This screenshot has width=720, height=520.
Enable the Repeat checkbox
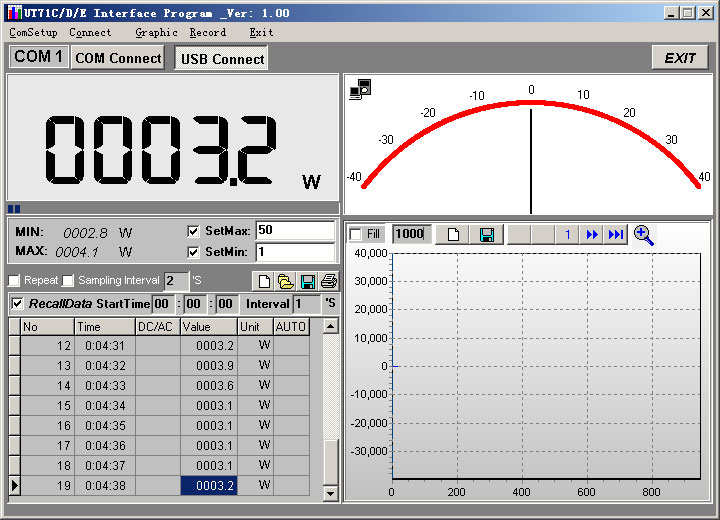15,281
